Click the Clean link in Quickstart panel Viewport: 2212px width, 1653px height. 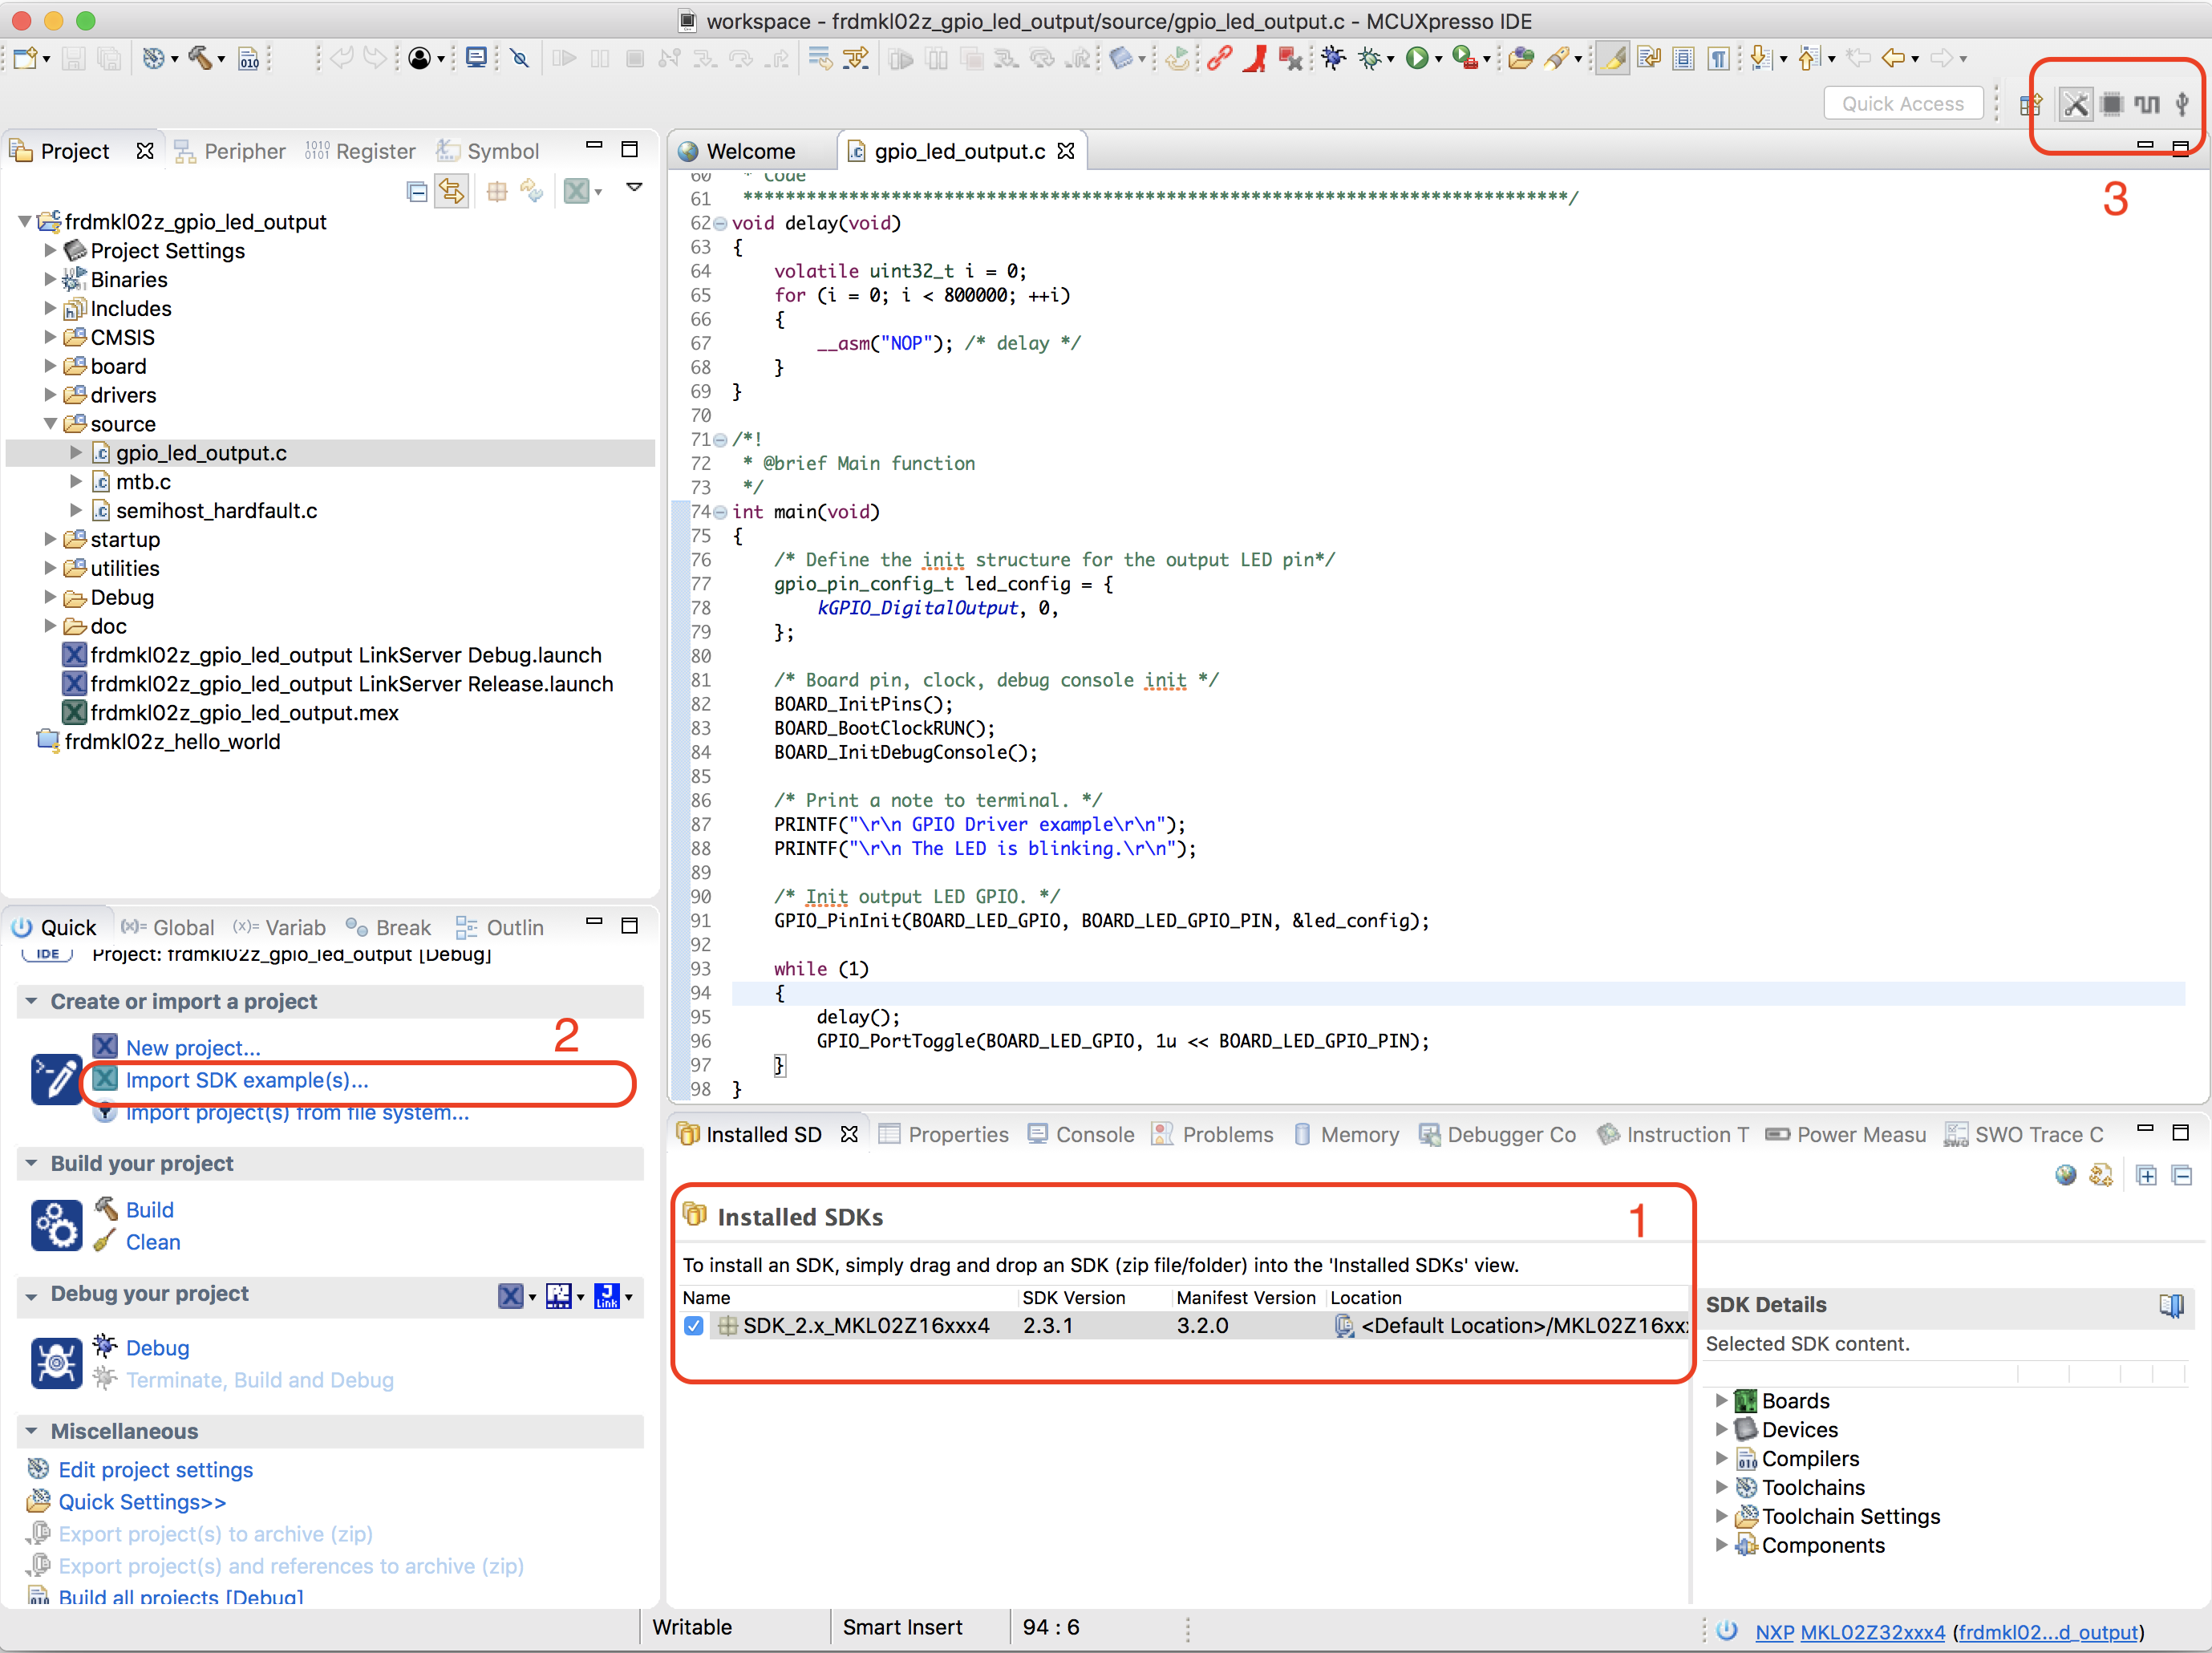click(x=153, y=1242)
